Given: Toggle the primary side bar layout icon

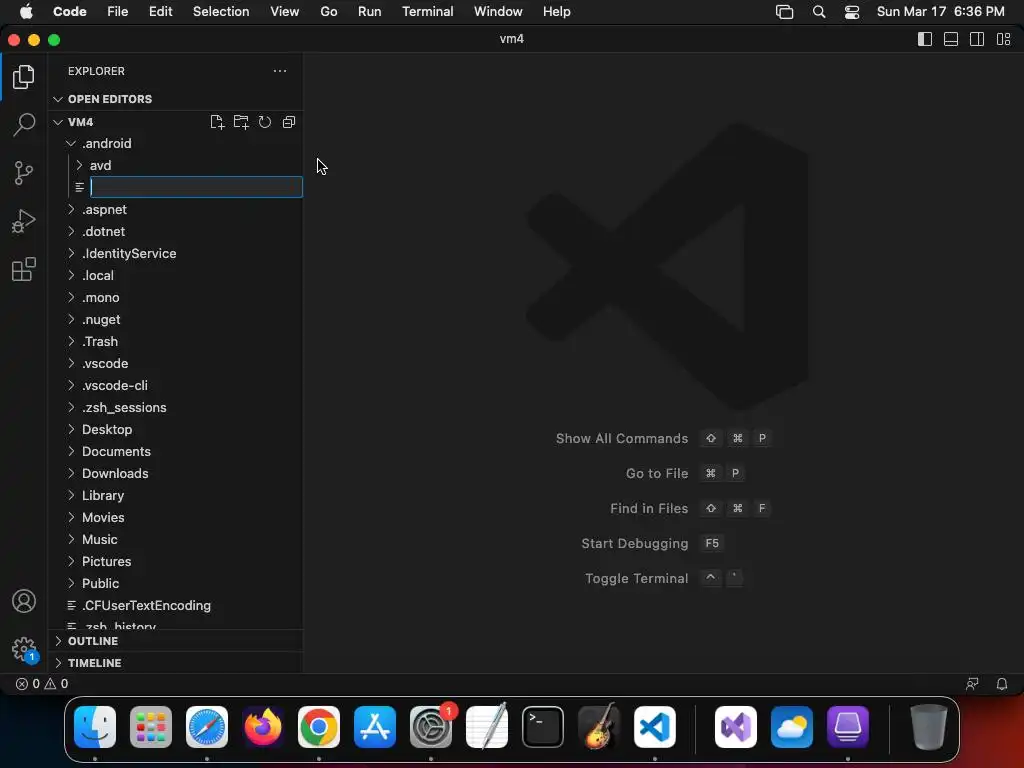Looking at the screenshot, I should tap(925, 39).
